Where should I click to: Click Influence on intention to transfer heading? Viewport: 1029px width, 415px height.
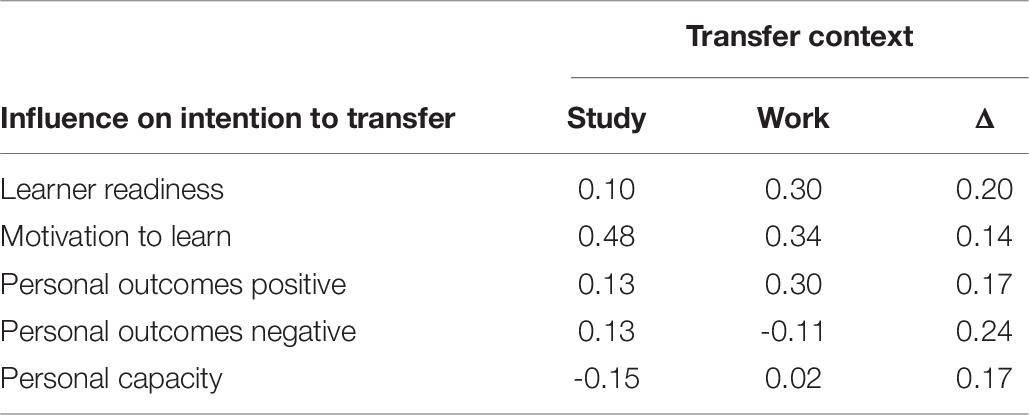click(x=227, y=119)
